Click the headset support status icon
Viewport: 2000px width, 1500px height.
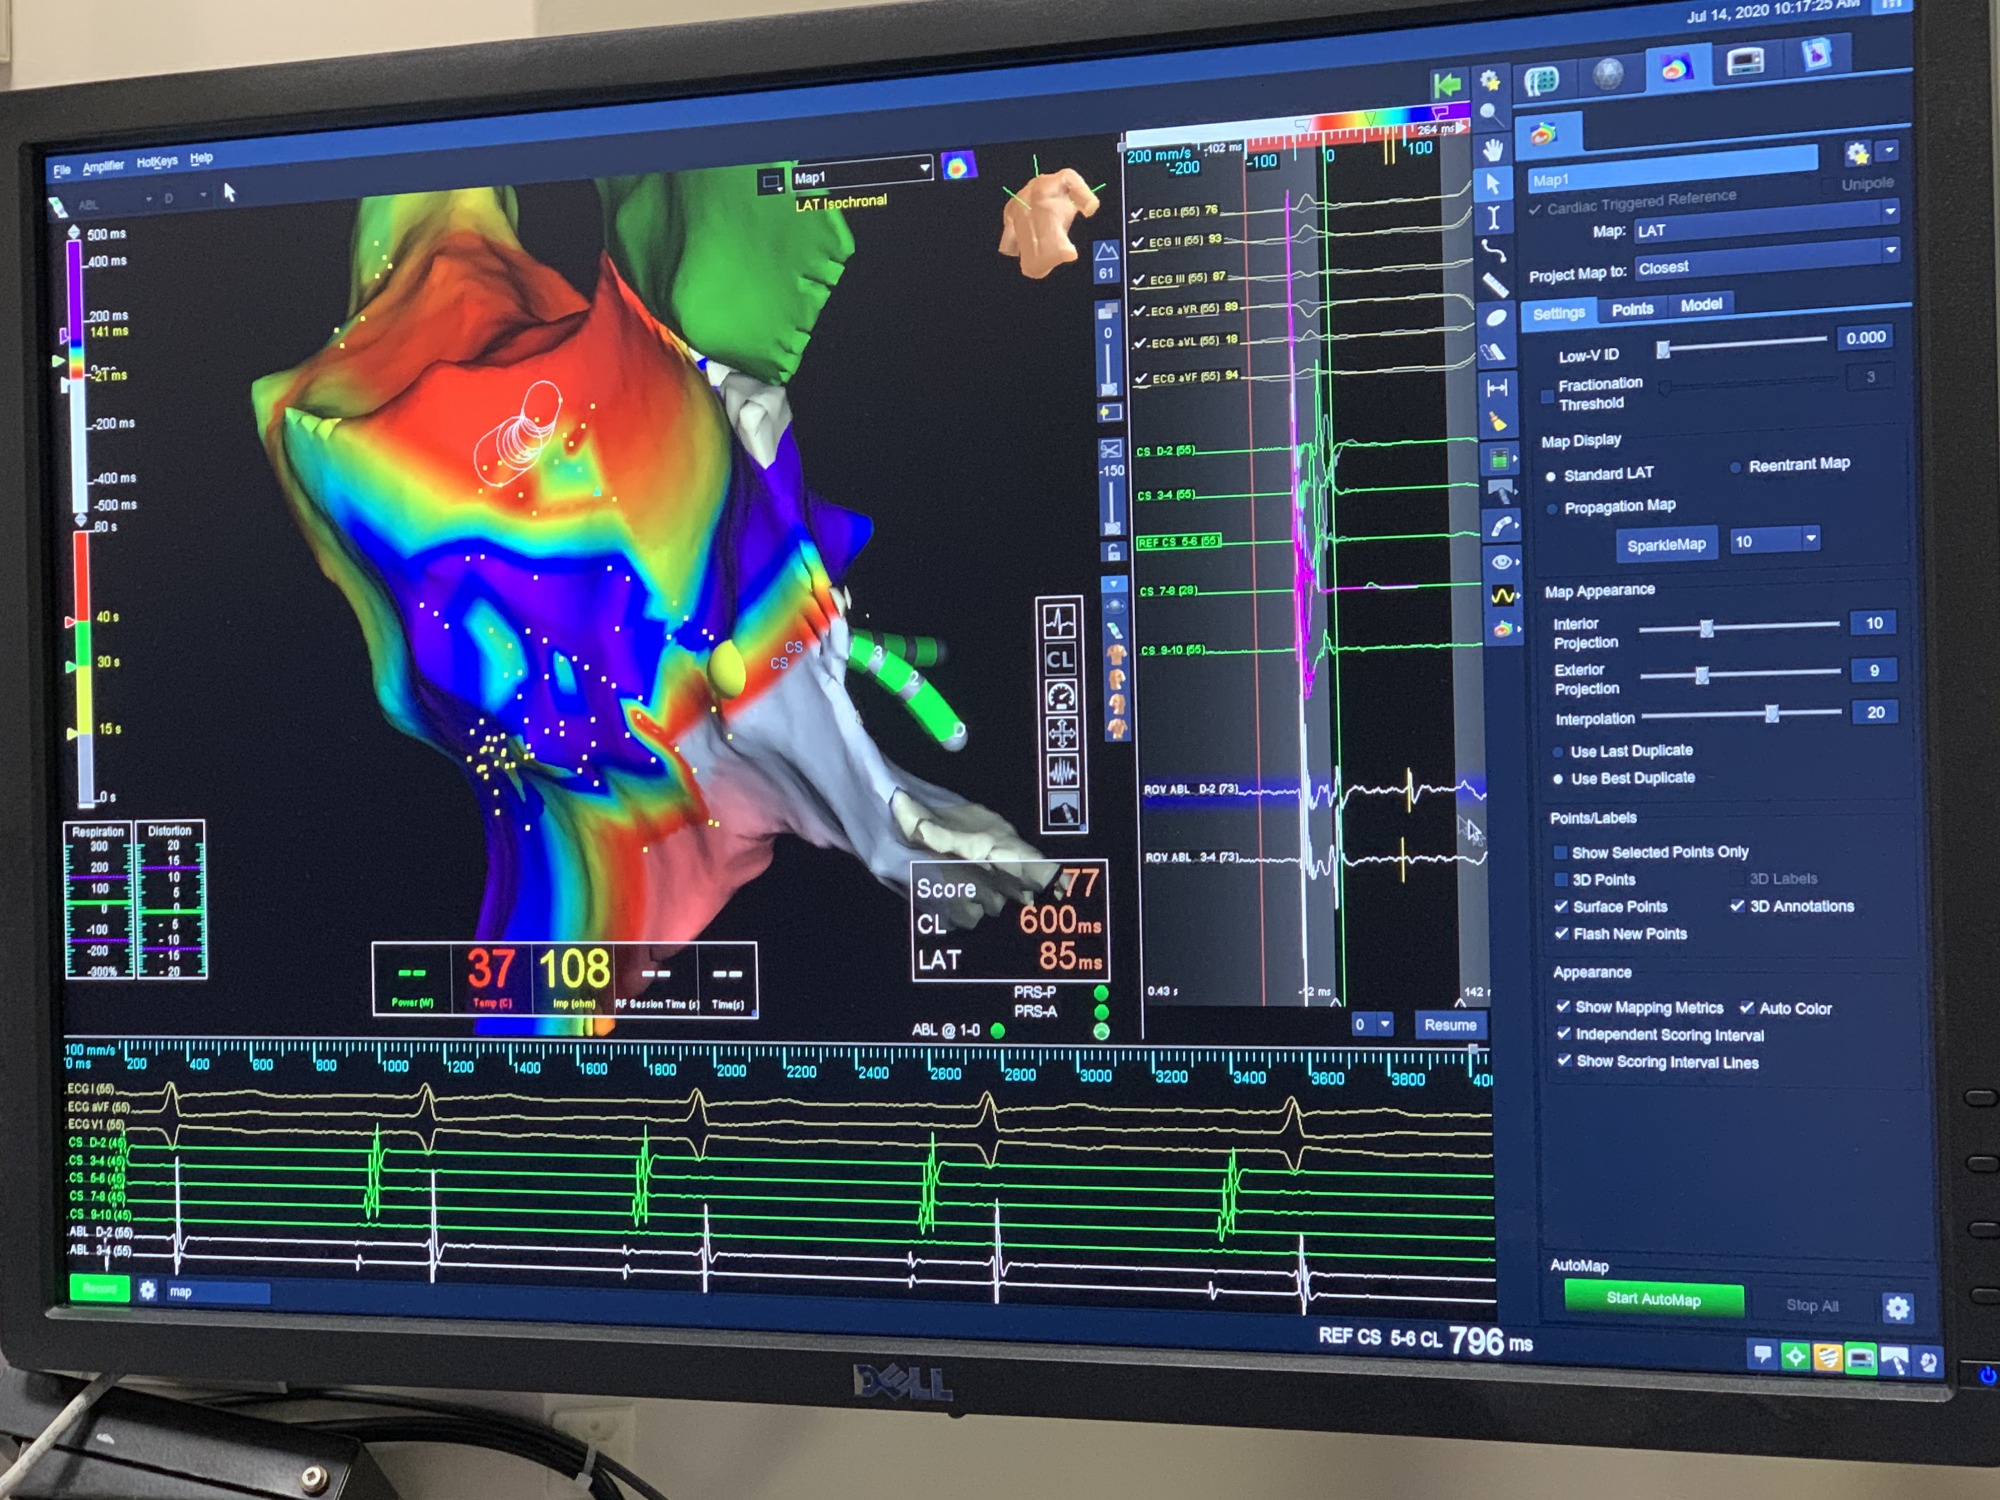tap(1926, 1362)
